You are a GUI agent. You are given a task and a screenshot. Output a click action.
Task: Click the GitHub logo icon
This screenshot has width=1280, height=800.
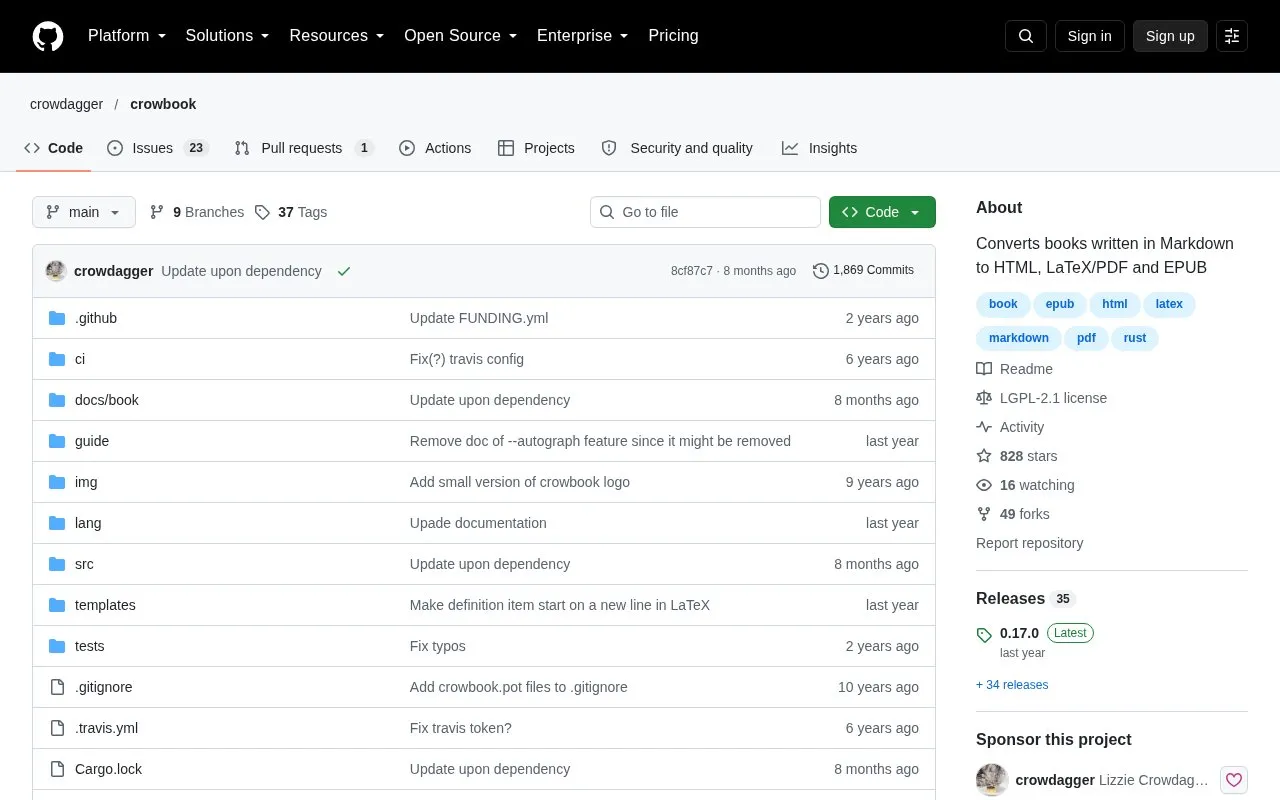click(48, 36)
